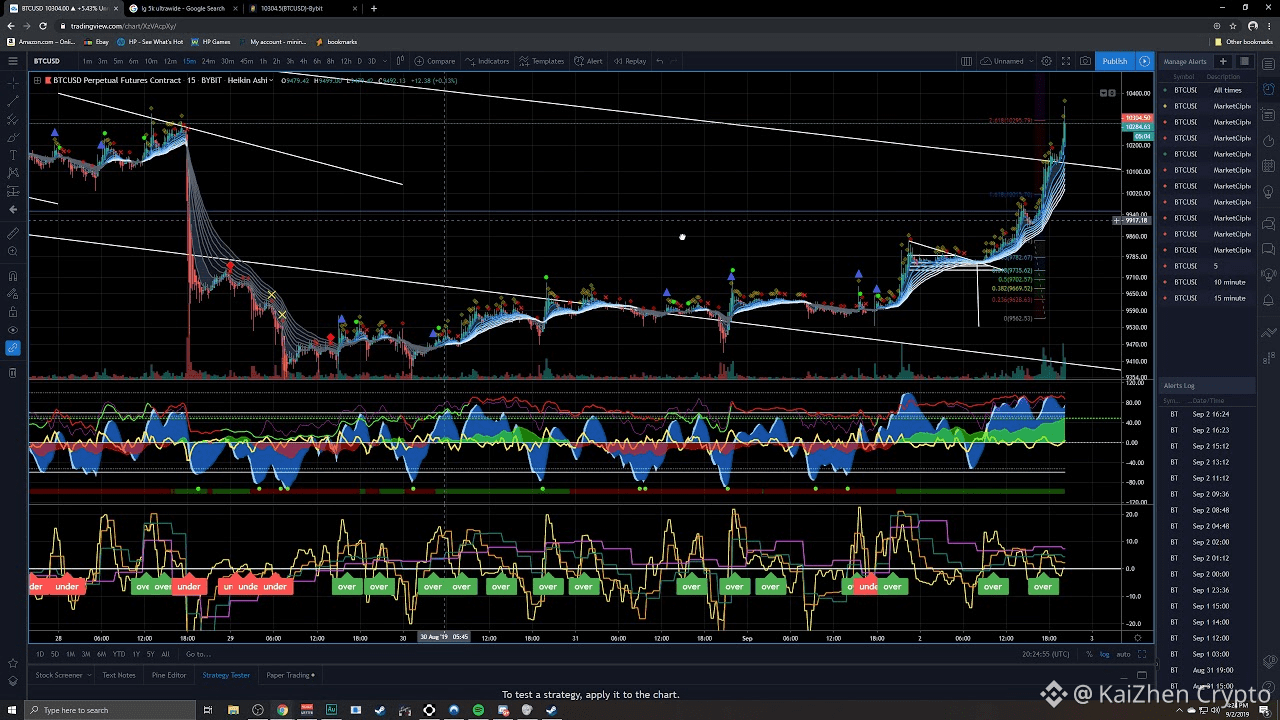This screenshot has height=720, width=1280.
Task: Open the select layout icon
Action: (x=966, y=61)
